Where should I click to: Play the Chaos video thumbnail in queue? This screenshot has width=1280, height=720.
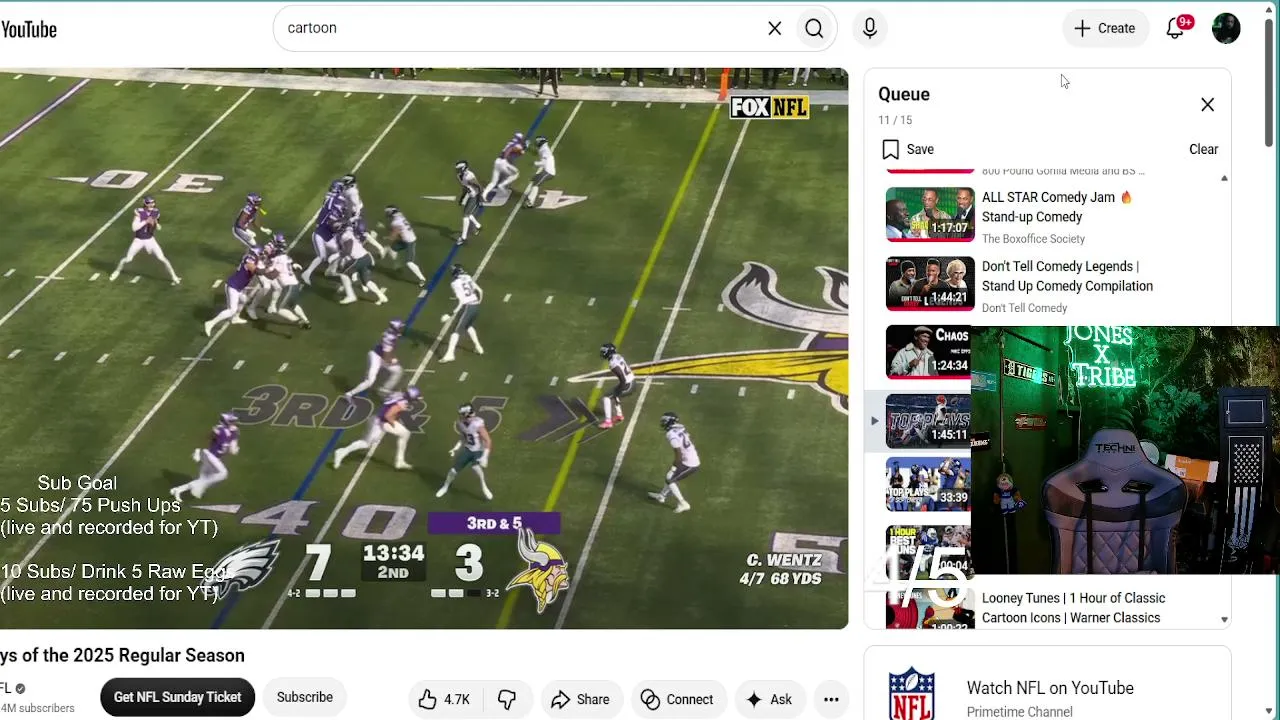point(928,352)
